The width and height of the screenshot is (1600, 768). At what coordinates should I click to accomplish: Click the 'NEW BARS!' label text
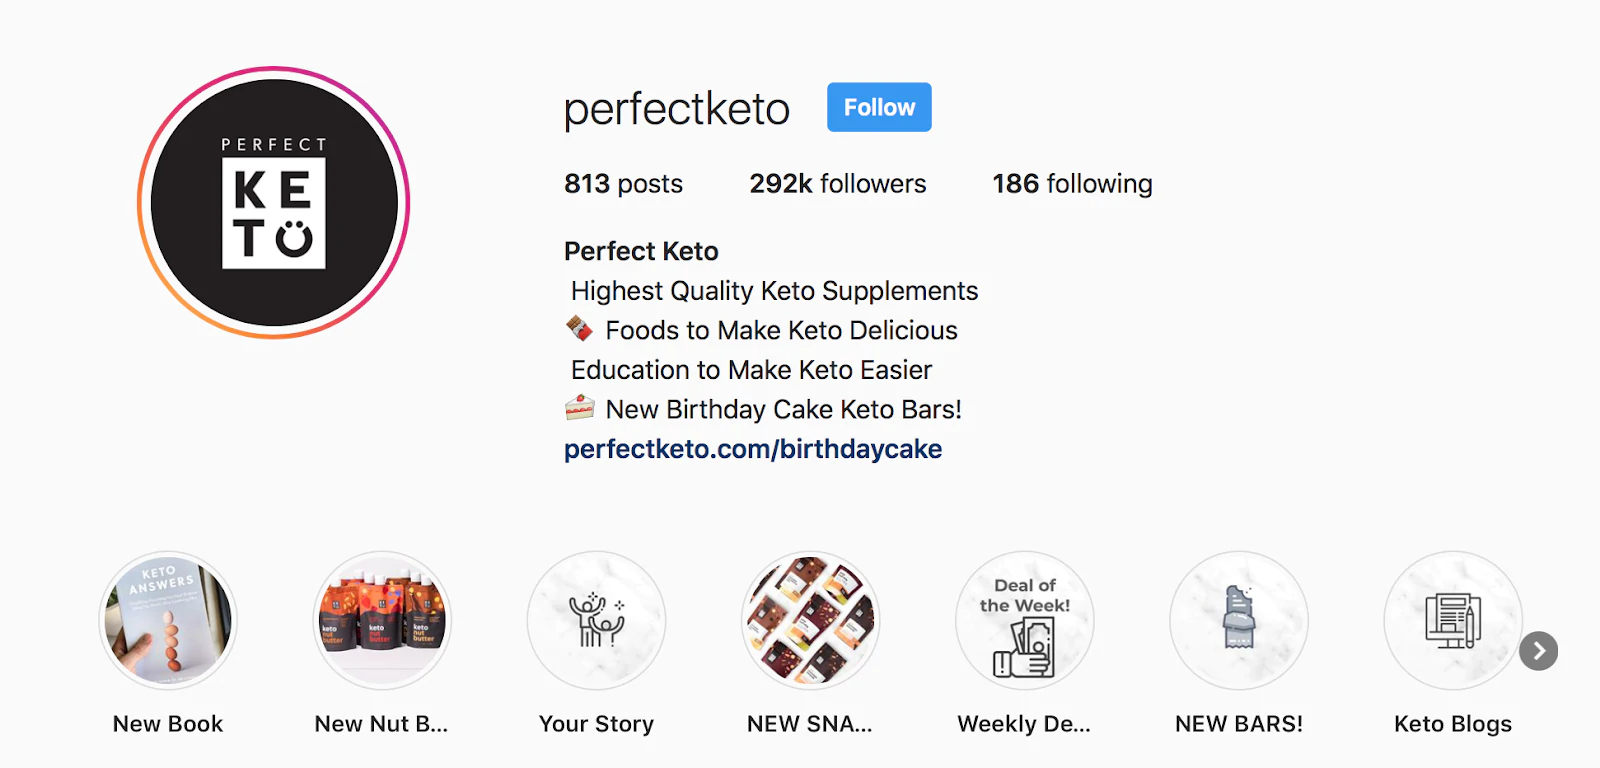[1238, 724]
